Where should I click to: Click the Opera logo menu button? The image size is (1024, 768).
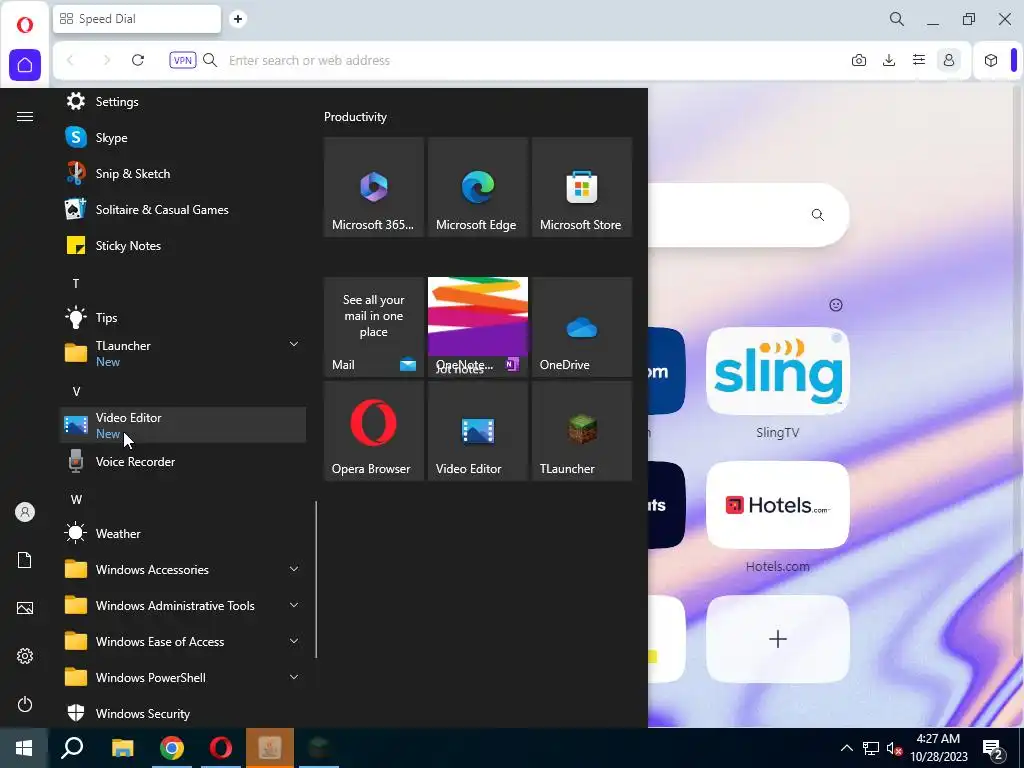tap(25, 25)
